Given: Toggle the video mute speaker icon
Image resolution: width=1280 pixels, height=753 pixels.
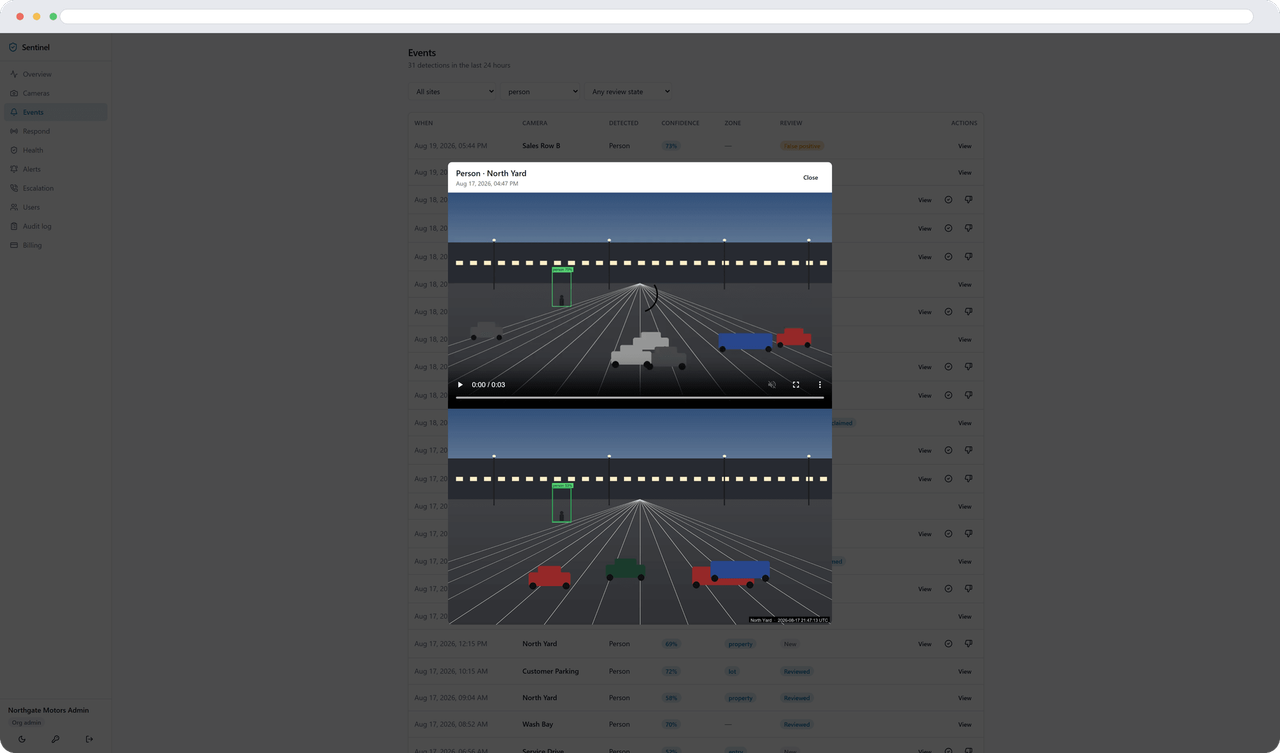Looking at the screenshot, I should 772,385.
